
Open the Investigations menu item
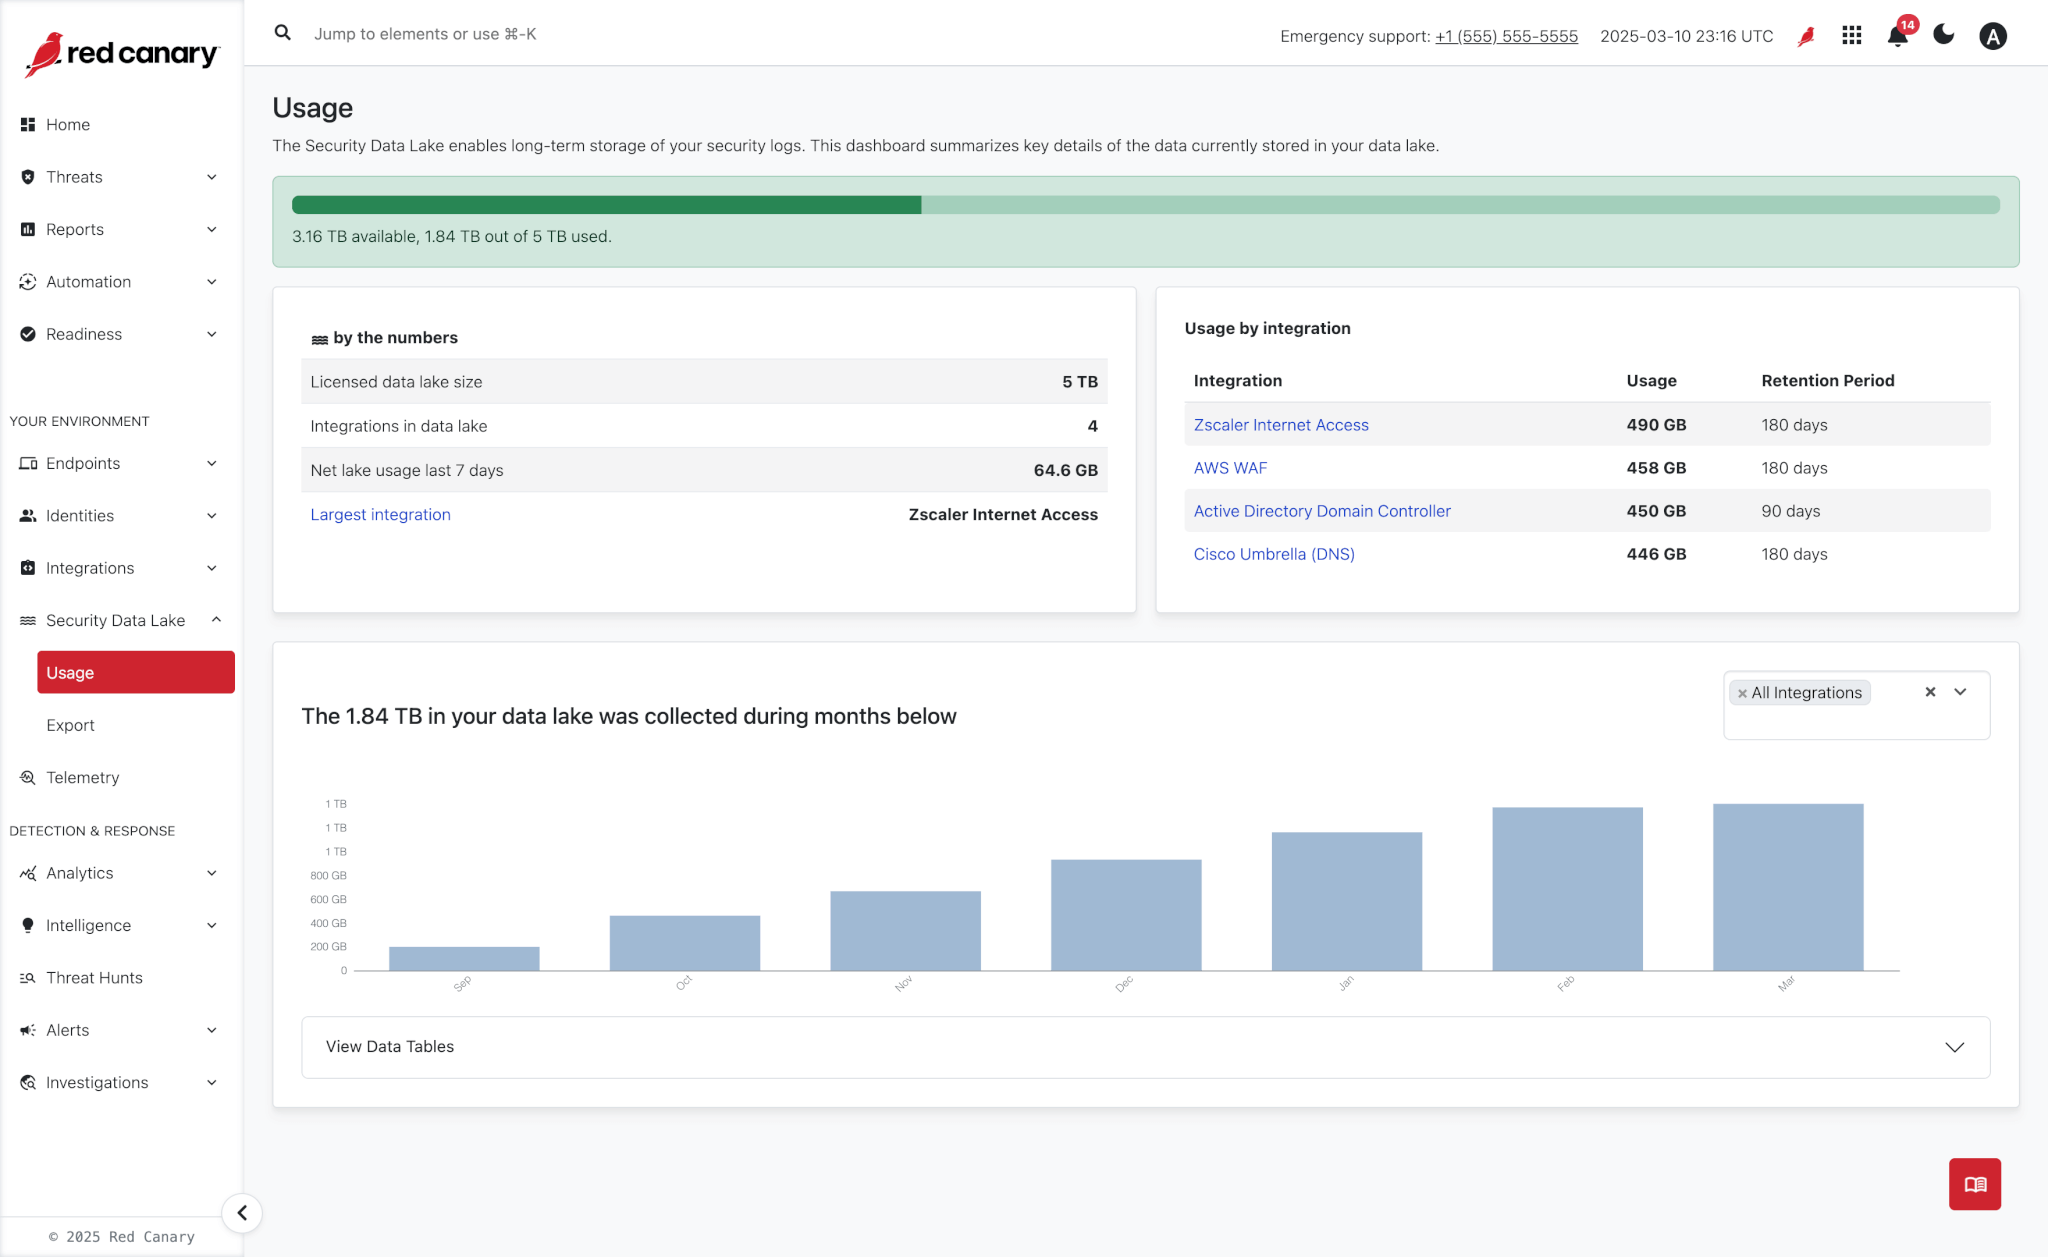pyautogui.click(x=97, y=1083)
